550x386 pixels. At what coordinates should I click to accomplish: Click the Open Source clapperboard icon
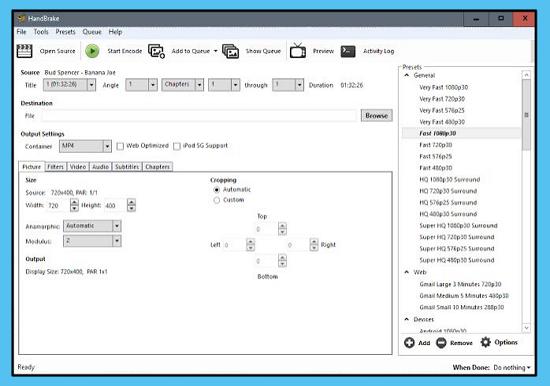click(25, 51)
